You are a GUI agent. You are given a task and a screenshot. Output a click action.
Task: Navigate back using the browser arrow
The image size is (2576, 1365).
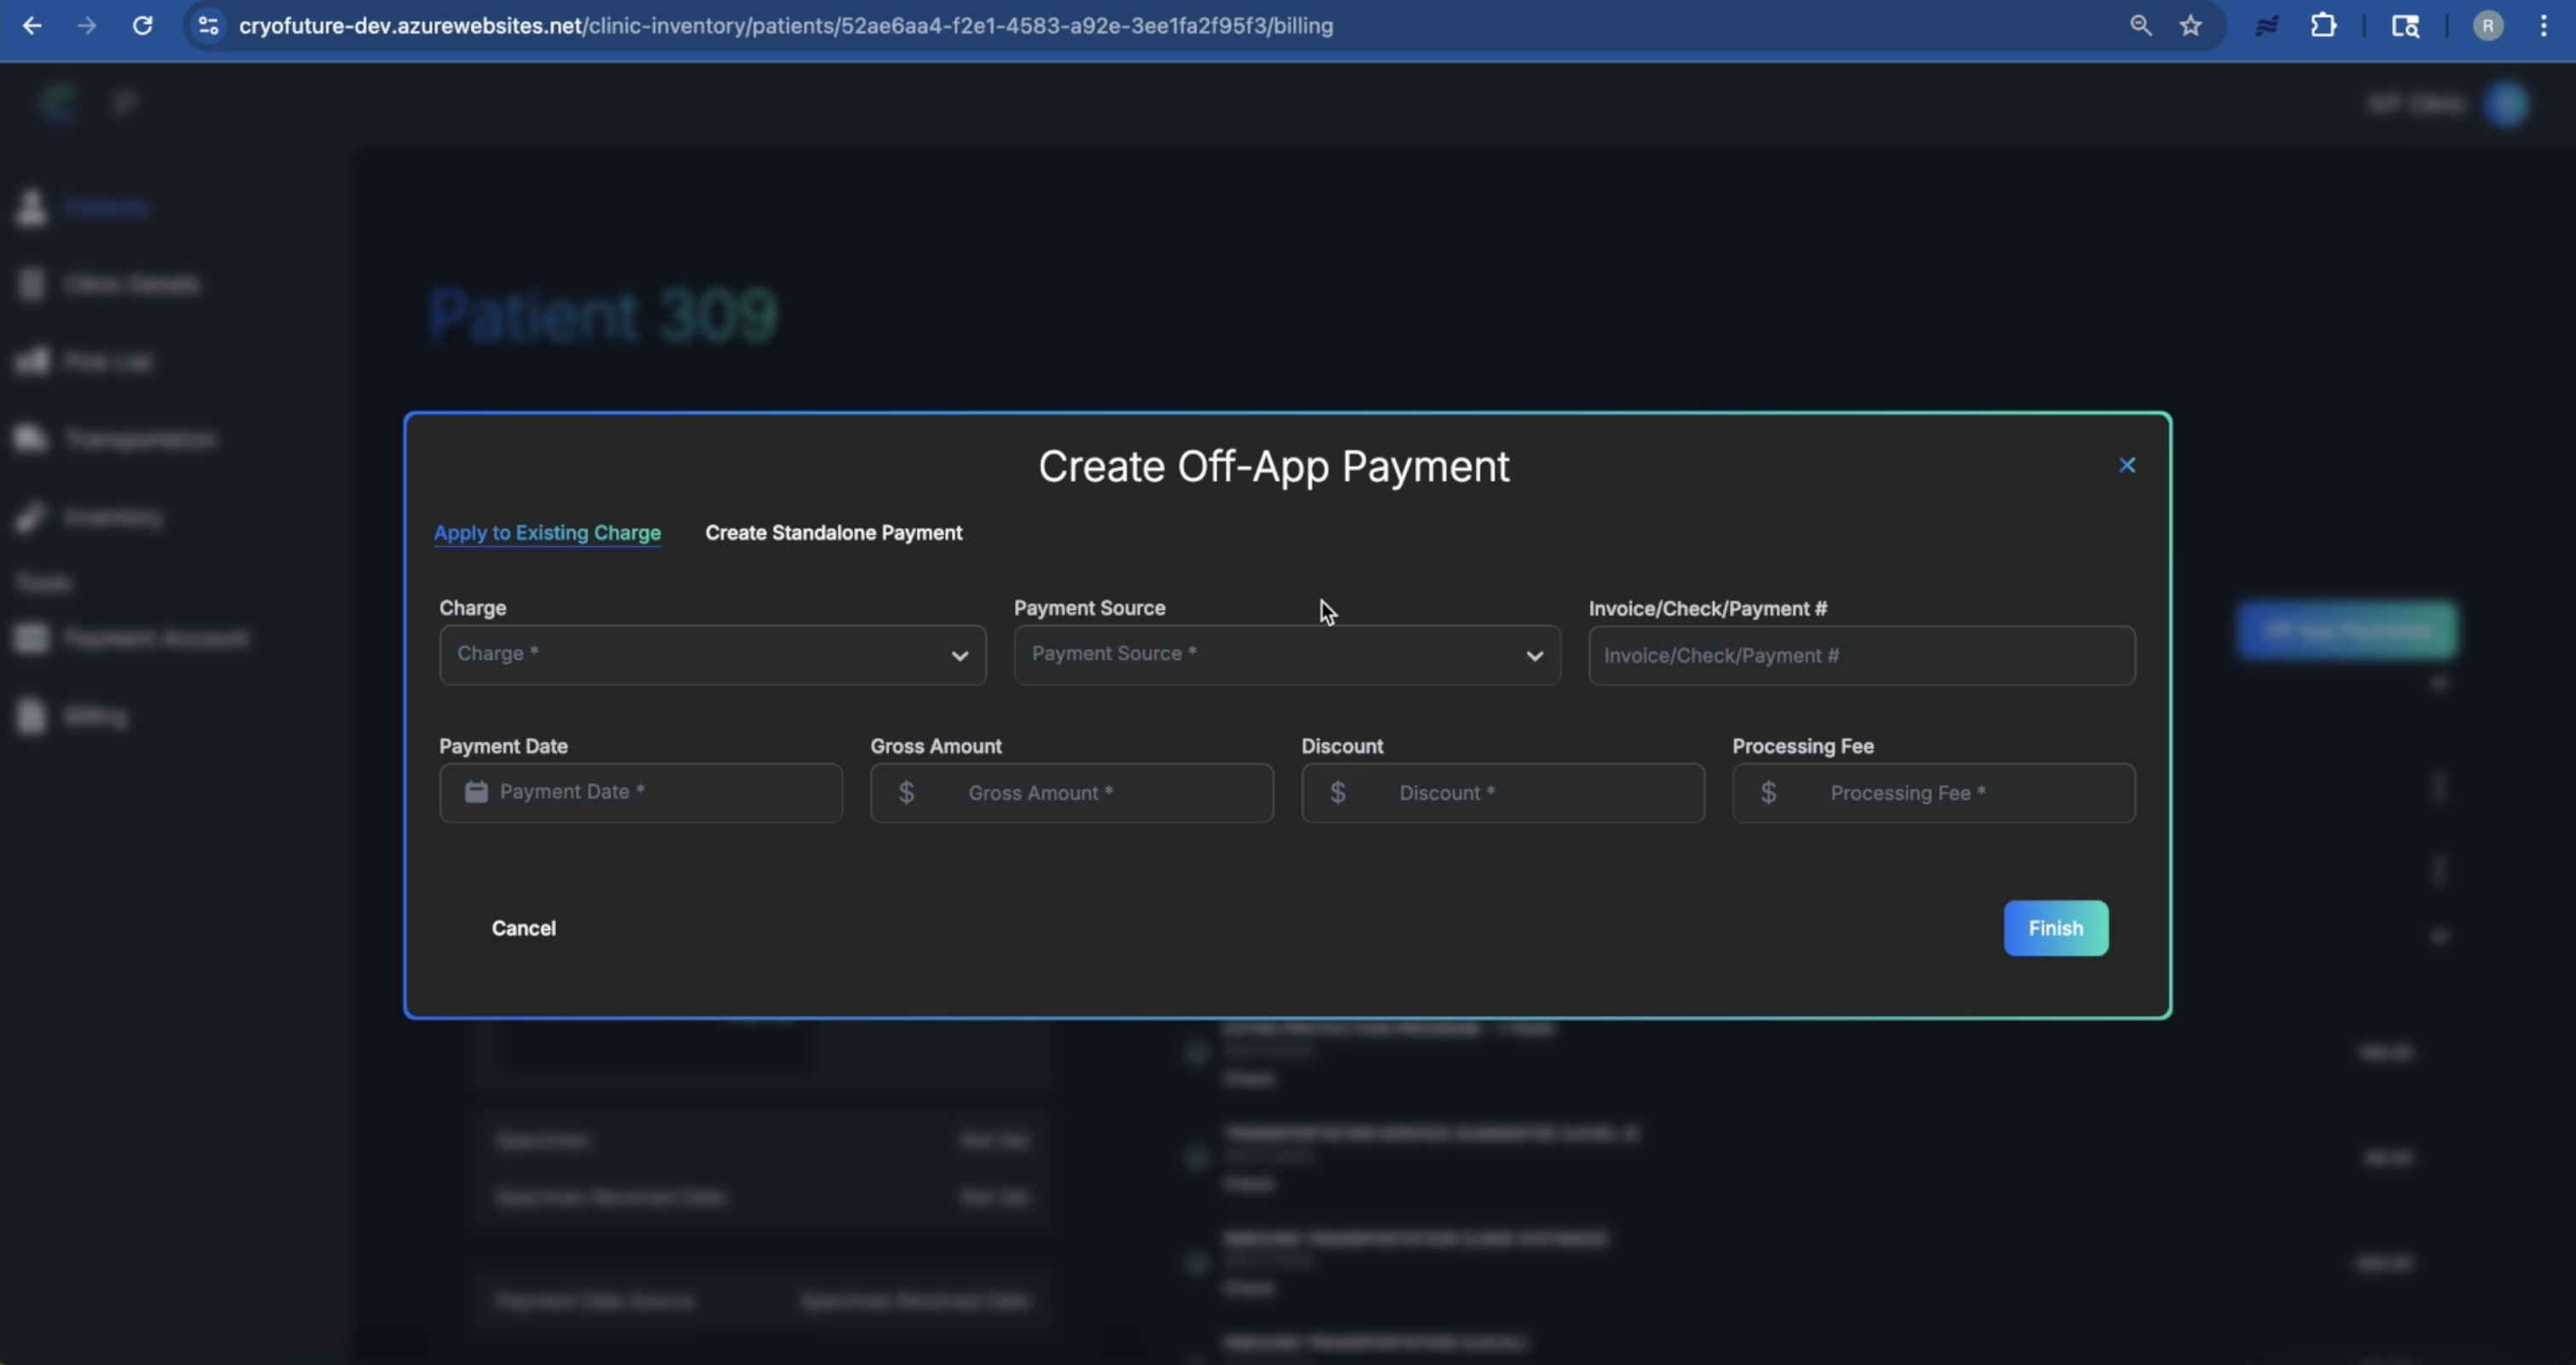[x=33, y=25]
